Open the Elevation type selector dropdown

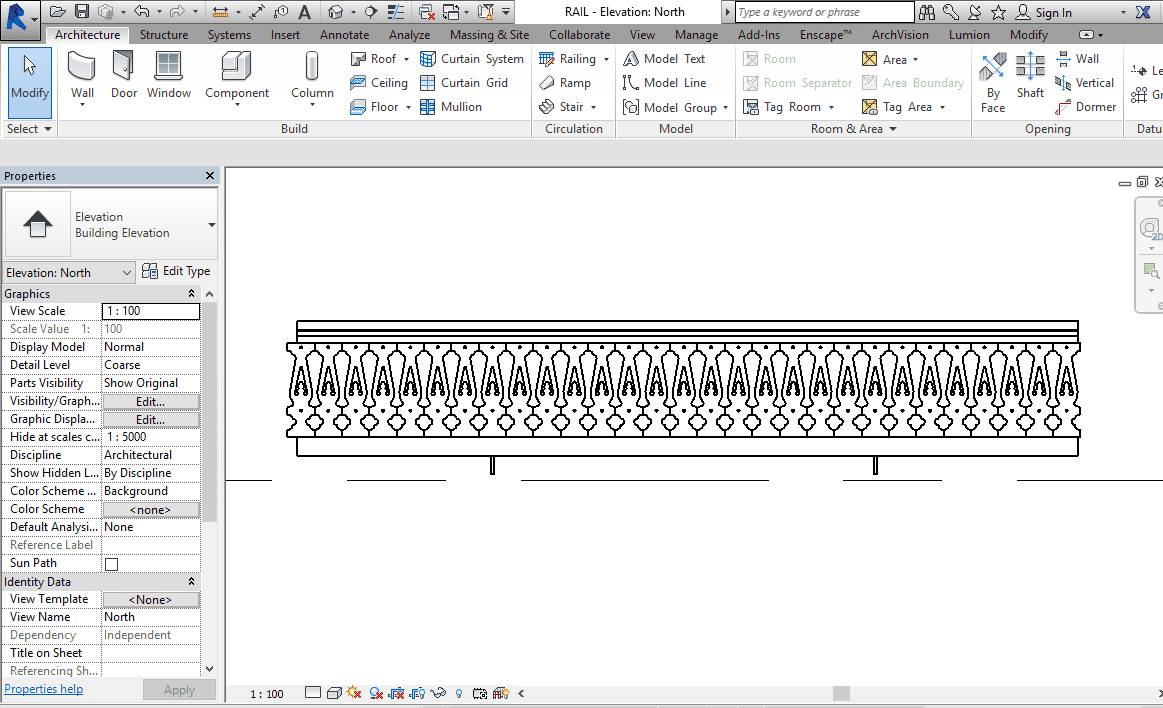(211, 225)
